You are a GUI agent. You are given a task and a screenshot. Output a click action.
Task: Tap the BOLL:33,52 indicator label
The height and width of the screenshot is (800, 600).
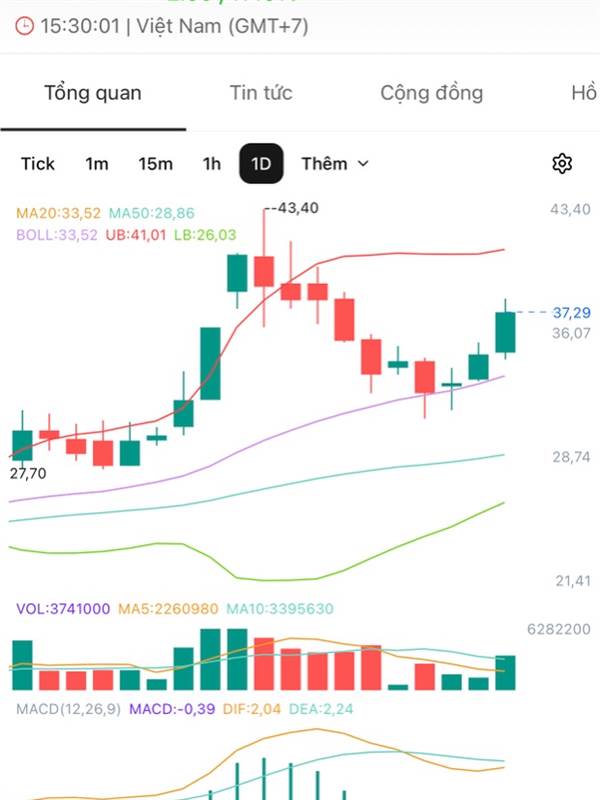point(57,235)
